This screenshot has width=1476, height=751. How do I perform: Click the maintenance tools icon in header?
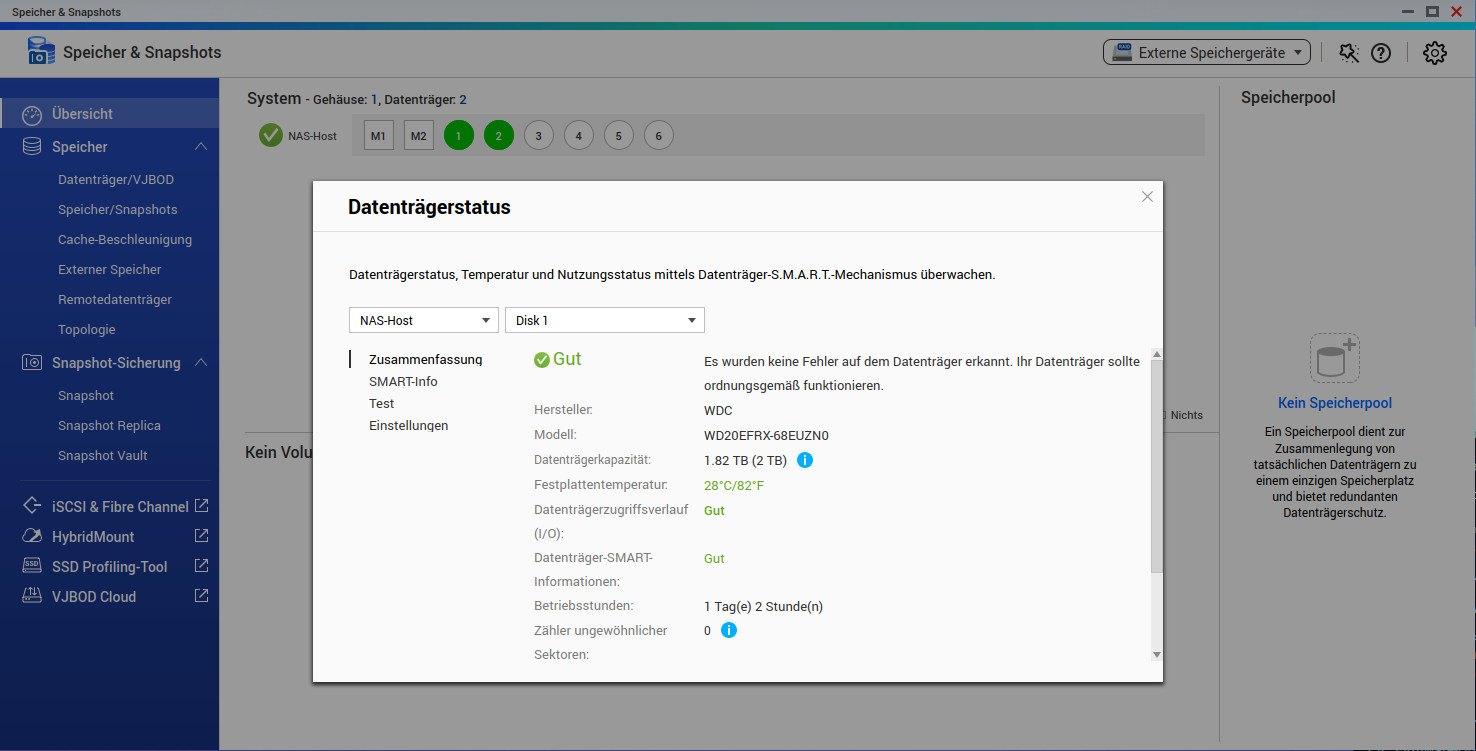[x=1349, y=53]
